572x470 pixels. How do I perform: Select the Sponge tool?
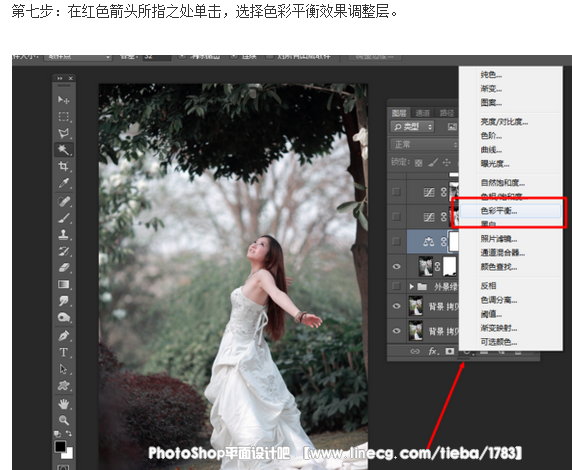click(63, 317)
